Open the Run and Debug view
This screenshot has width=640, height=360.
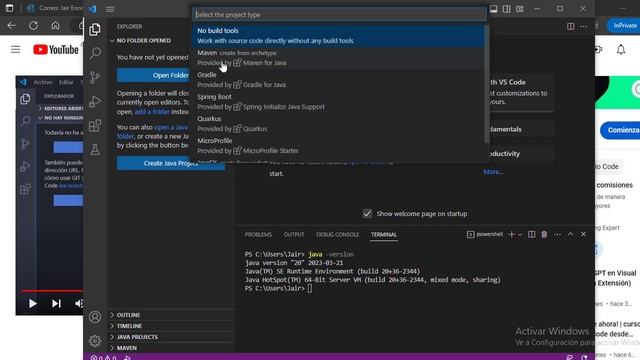pos(95,101)
